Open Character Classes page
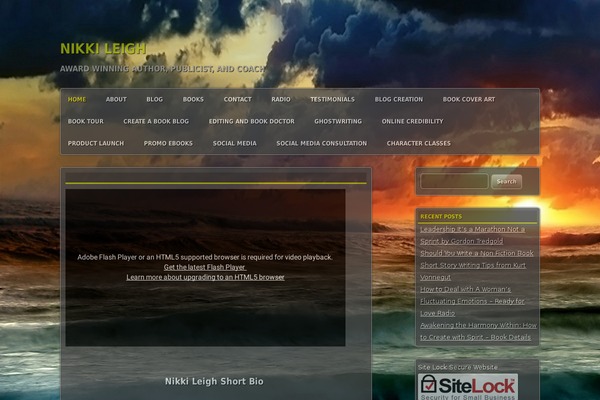The image size is (600, 400). (x=419, y=144)
